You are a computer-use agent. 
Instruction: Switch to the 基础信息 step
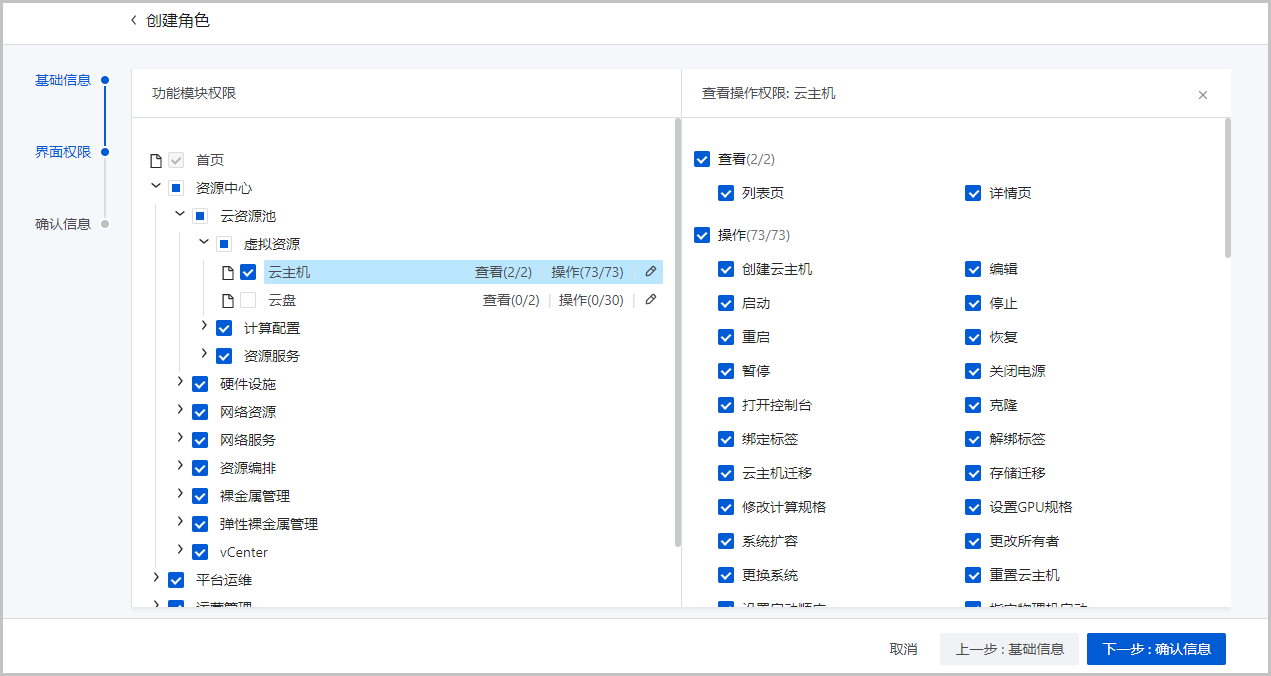(62, 79)
